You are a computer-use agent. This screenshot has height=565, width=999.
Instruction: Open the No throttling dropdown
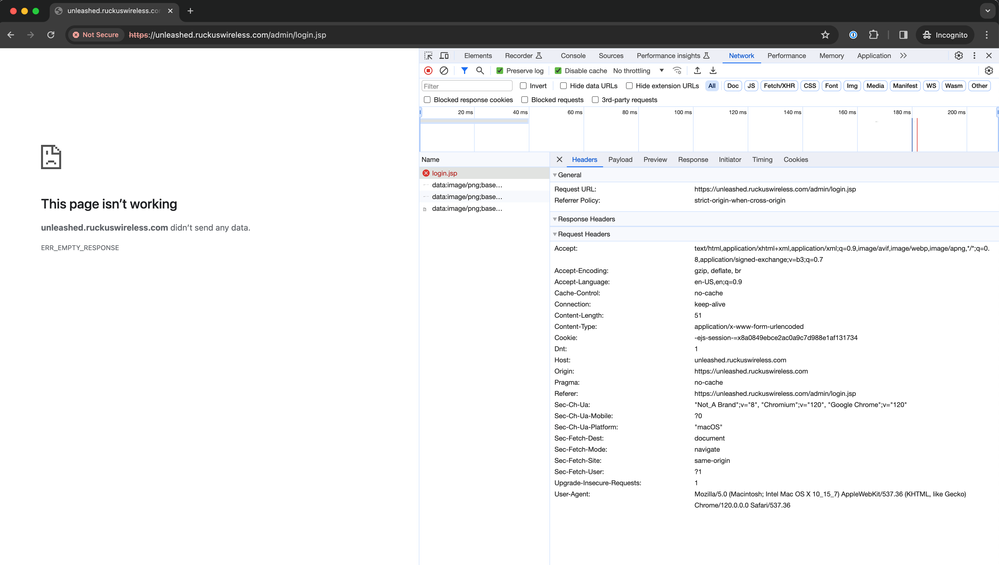click(638, 71)
